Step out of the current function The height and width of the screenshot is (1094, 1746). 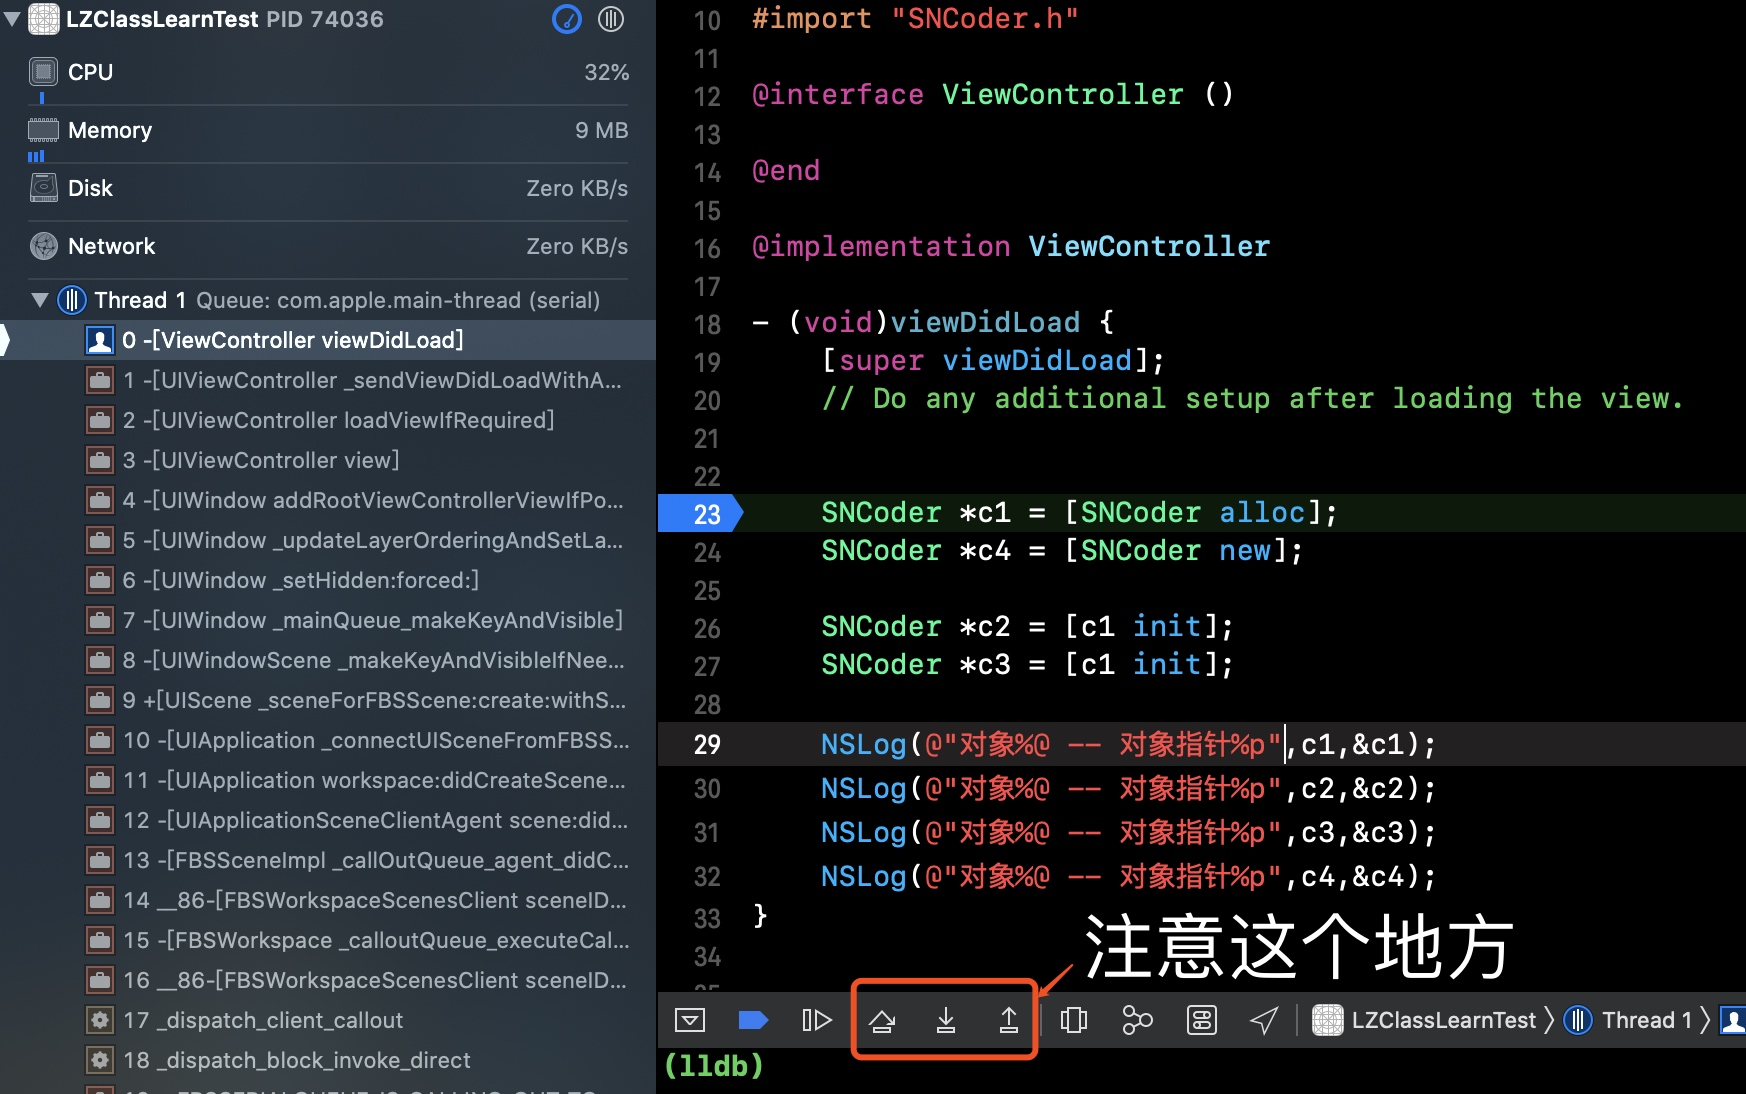(1008, 1020)
